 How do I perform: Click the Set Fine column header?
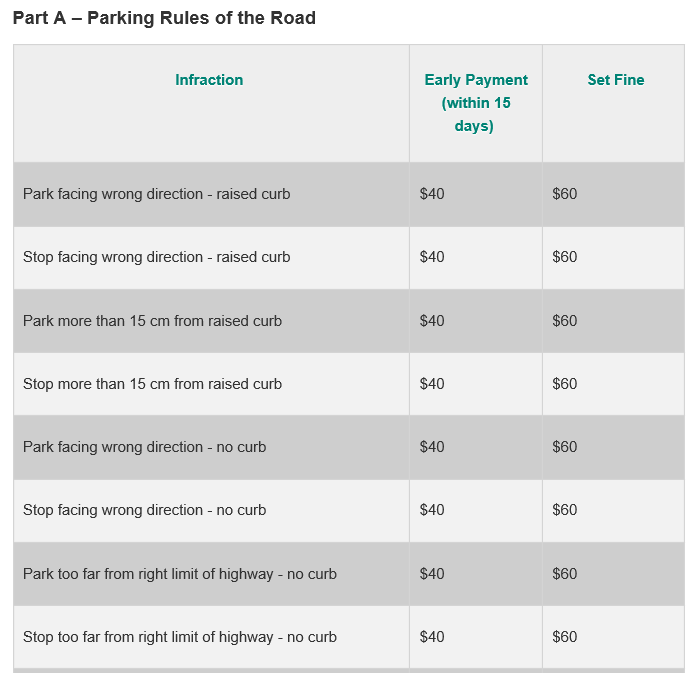(x=616, y=80)
